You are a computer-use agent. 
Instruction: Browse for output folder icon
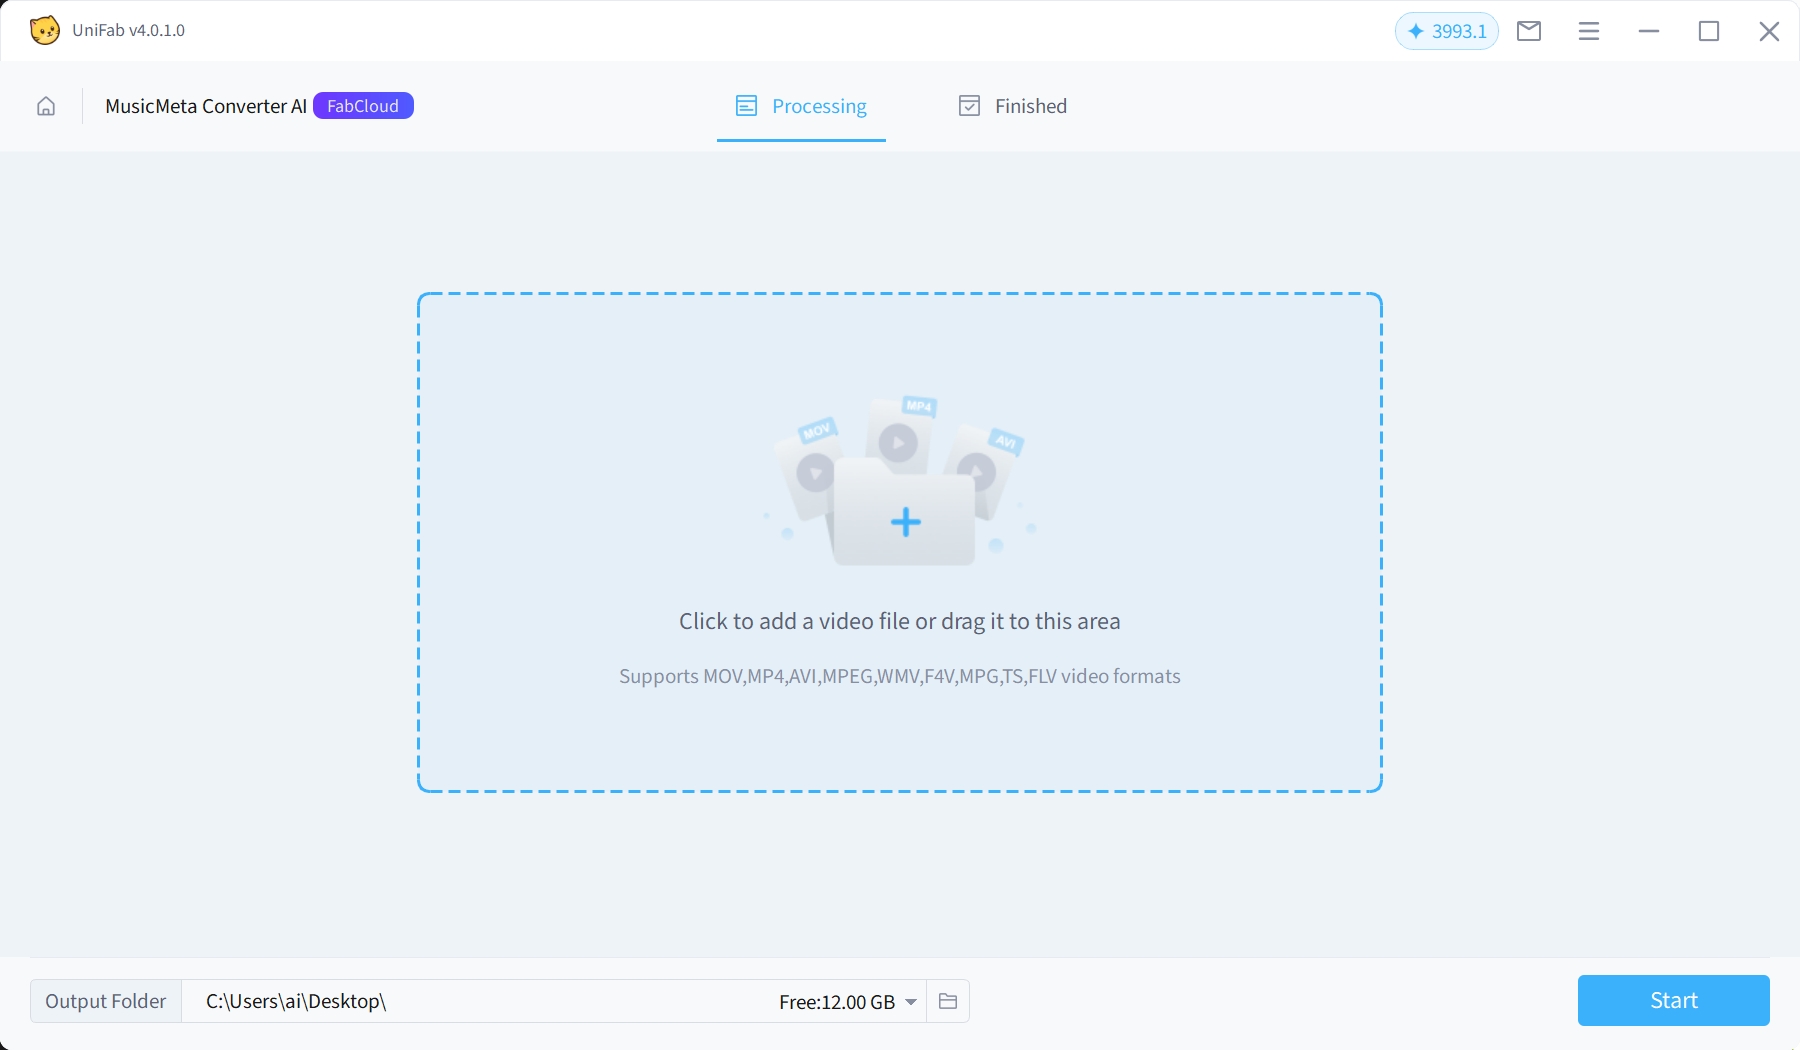(x=948, y=1001)
